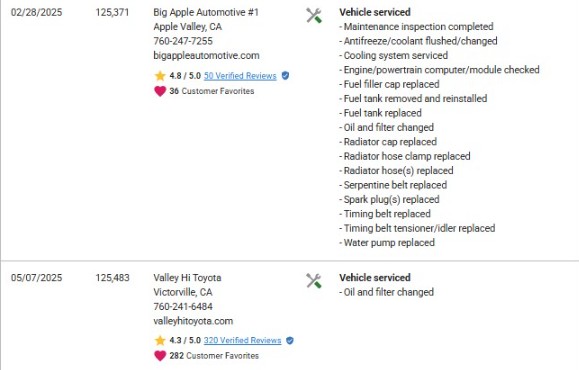
Task: Click the wrench icon for the 05/07/2025 service
Action: coord(314,281)
